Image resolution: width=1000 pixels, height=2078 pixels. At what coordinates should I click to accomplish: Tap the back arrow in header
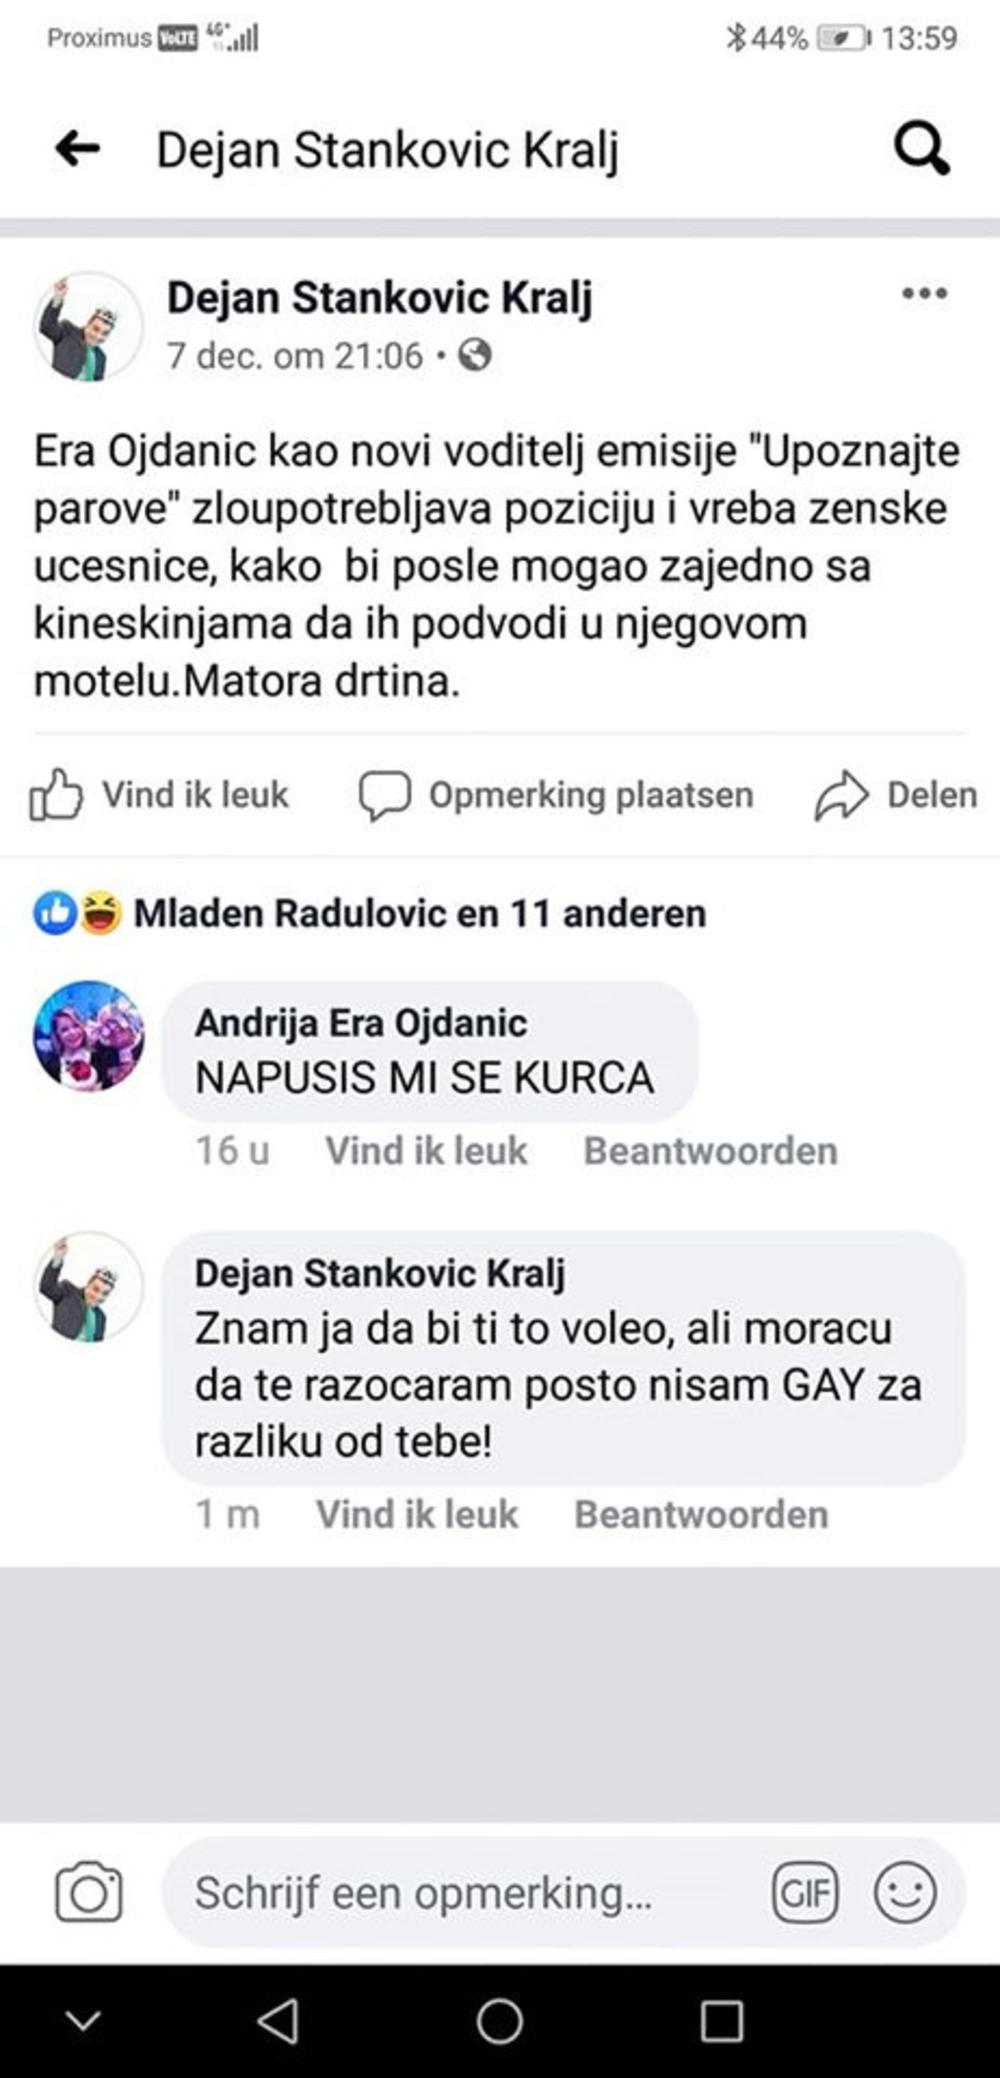click(x=78, y=149)
